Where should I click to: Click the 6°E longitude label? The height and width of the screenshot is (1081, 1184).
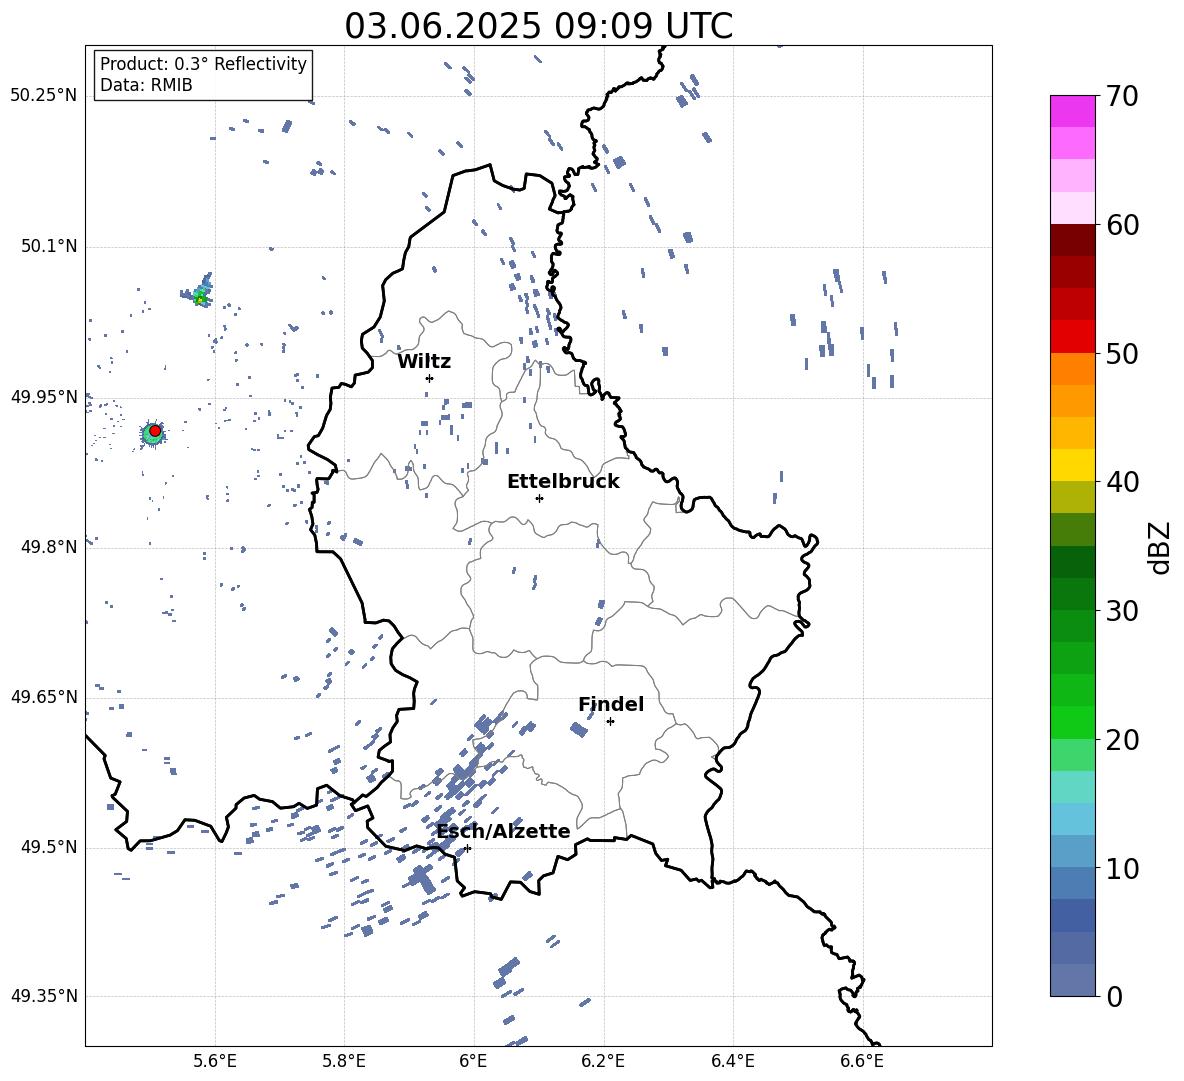[x=473, y=1061]
